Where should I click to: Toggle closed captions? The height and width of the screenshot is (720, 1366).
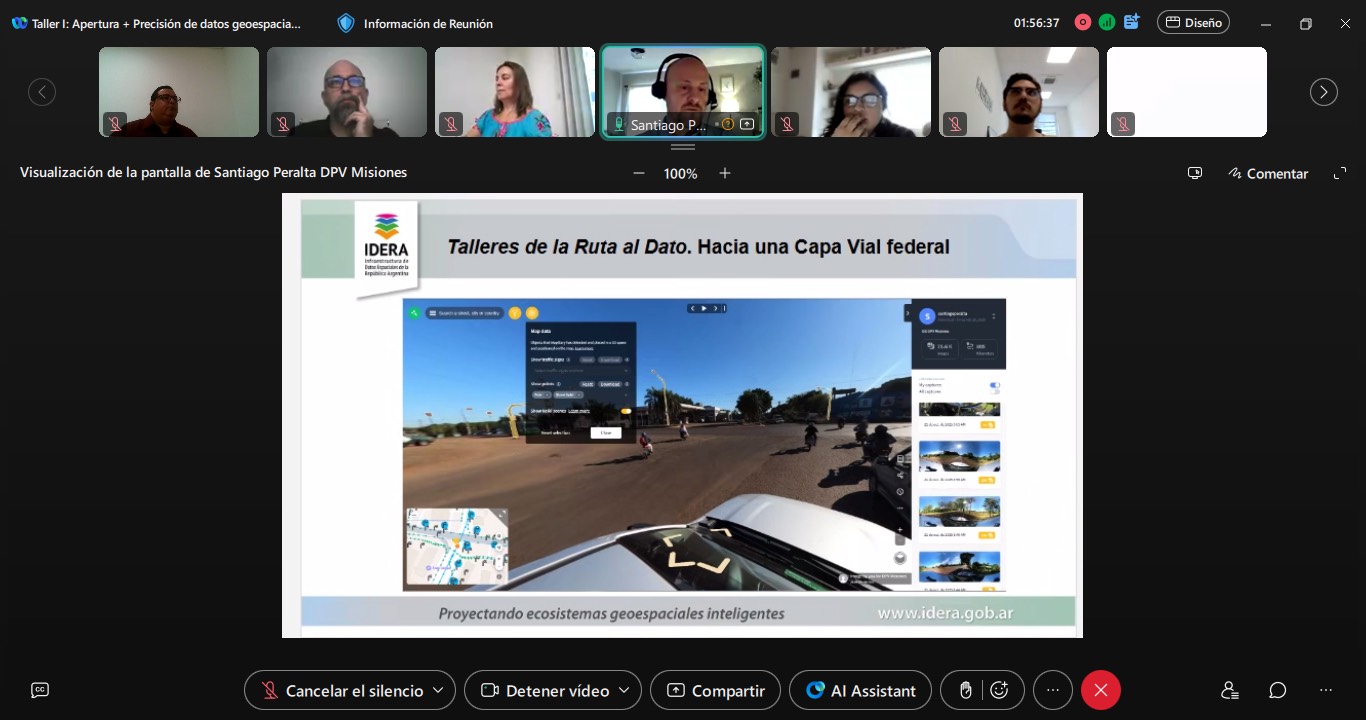click(x=40, y=690)
